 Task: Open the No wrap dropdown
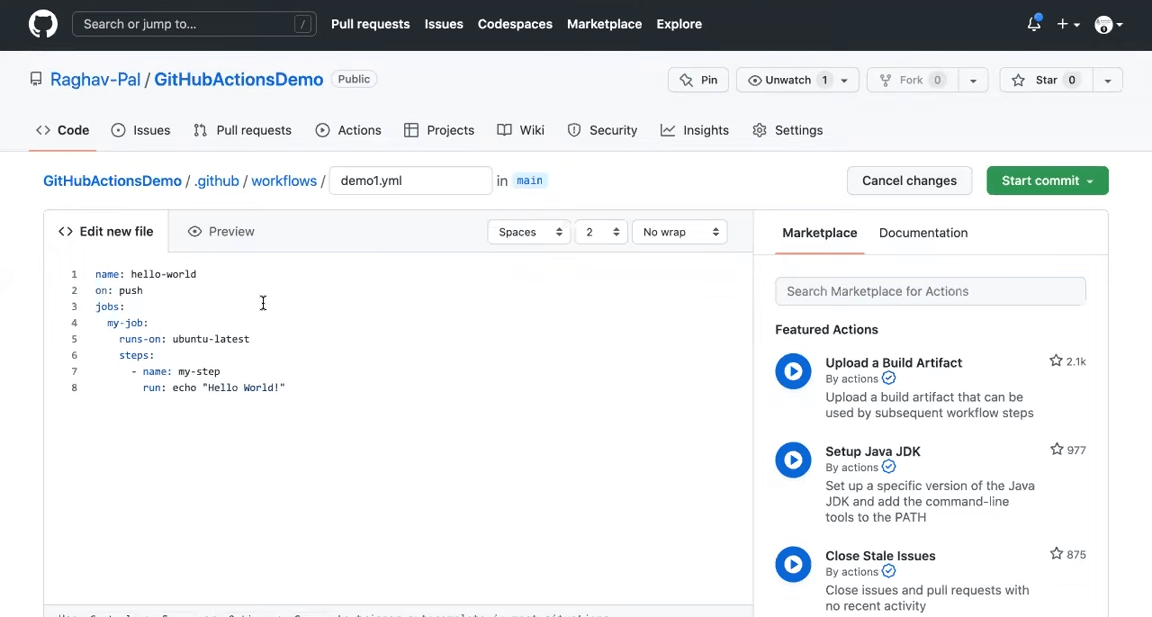(x=680, y=232)
